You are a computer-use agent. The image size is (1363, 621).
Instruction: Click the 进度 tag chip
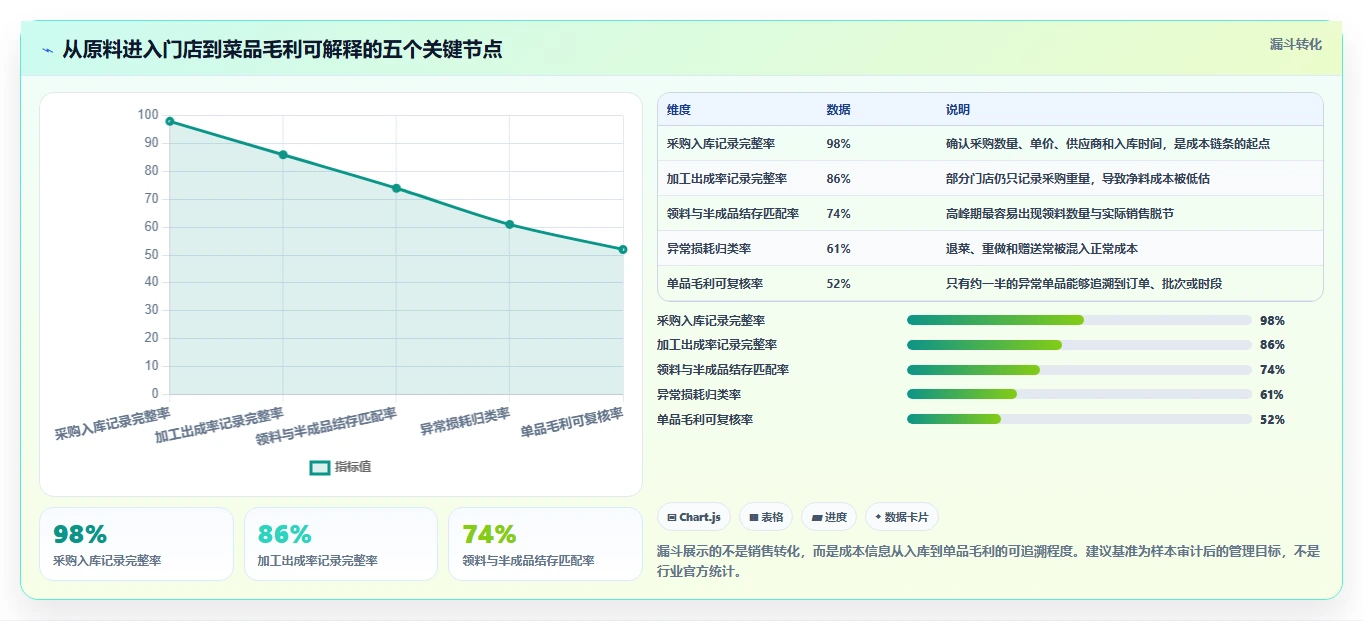(x=829, y=517)
